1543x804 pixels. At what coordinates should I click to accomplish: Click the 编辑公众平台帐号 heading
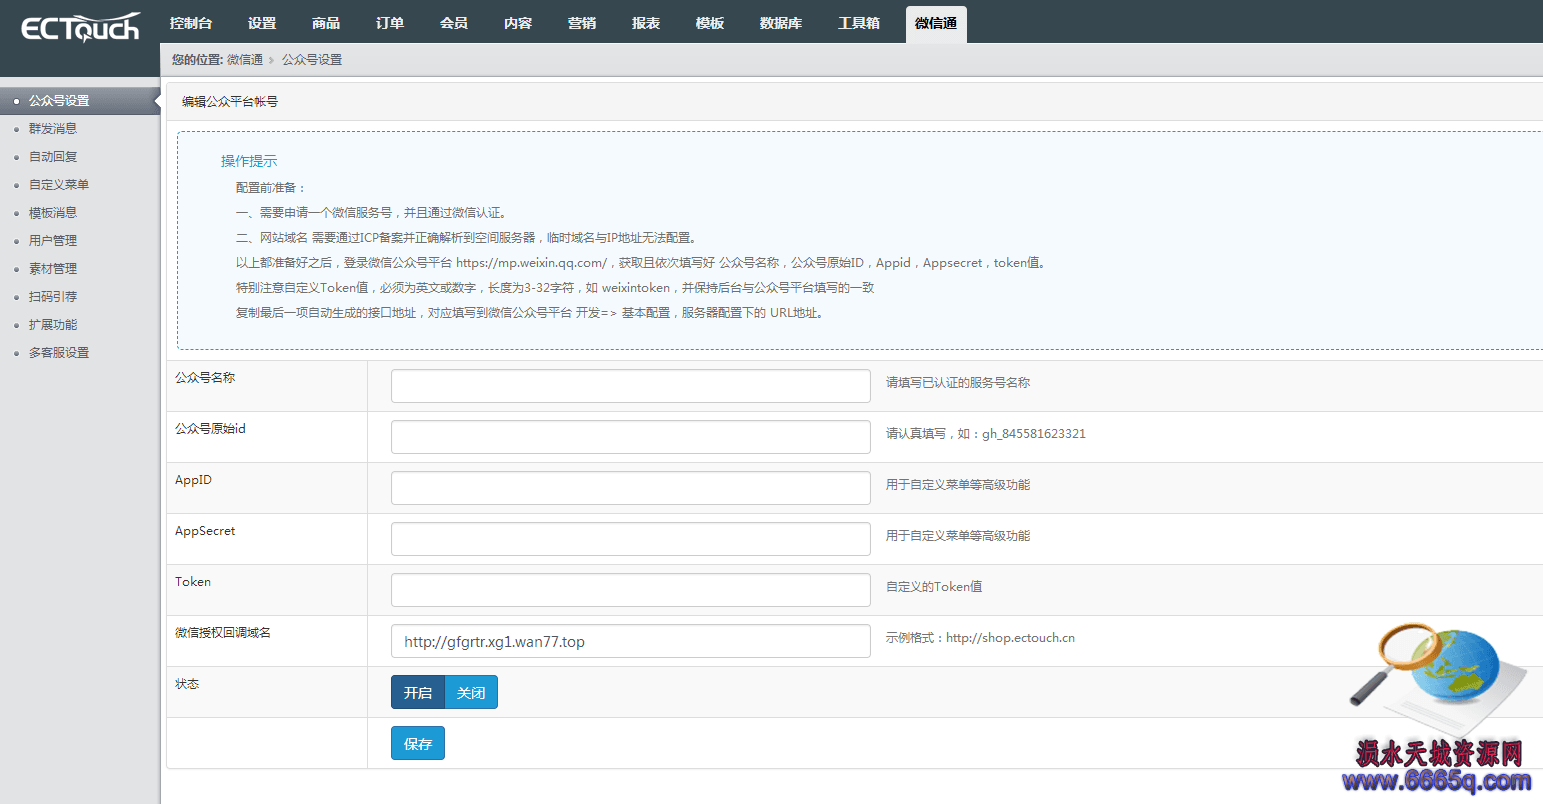[x=230, y=102]
